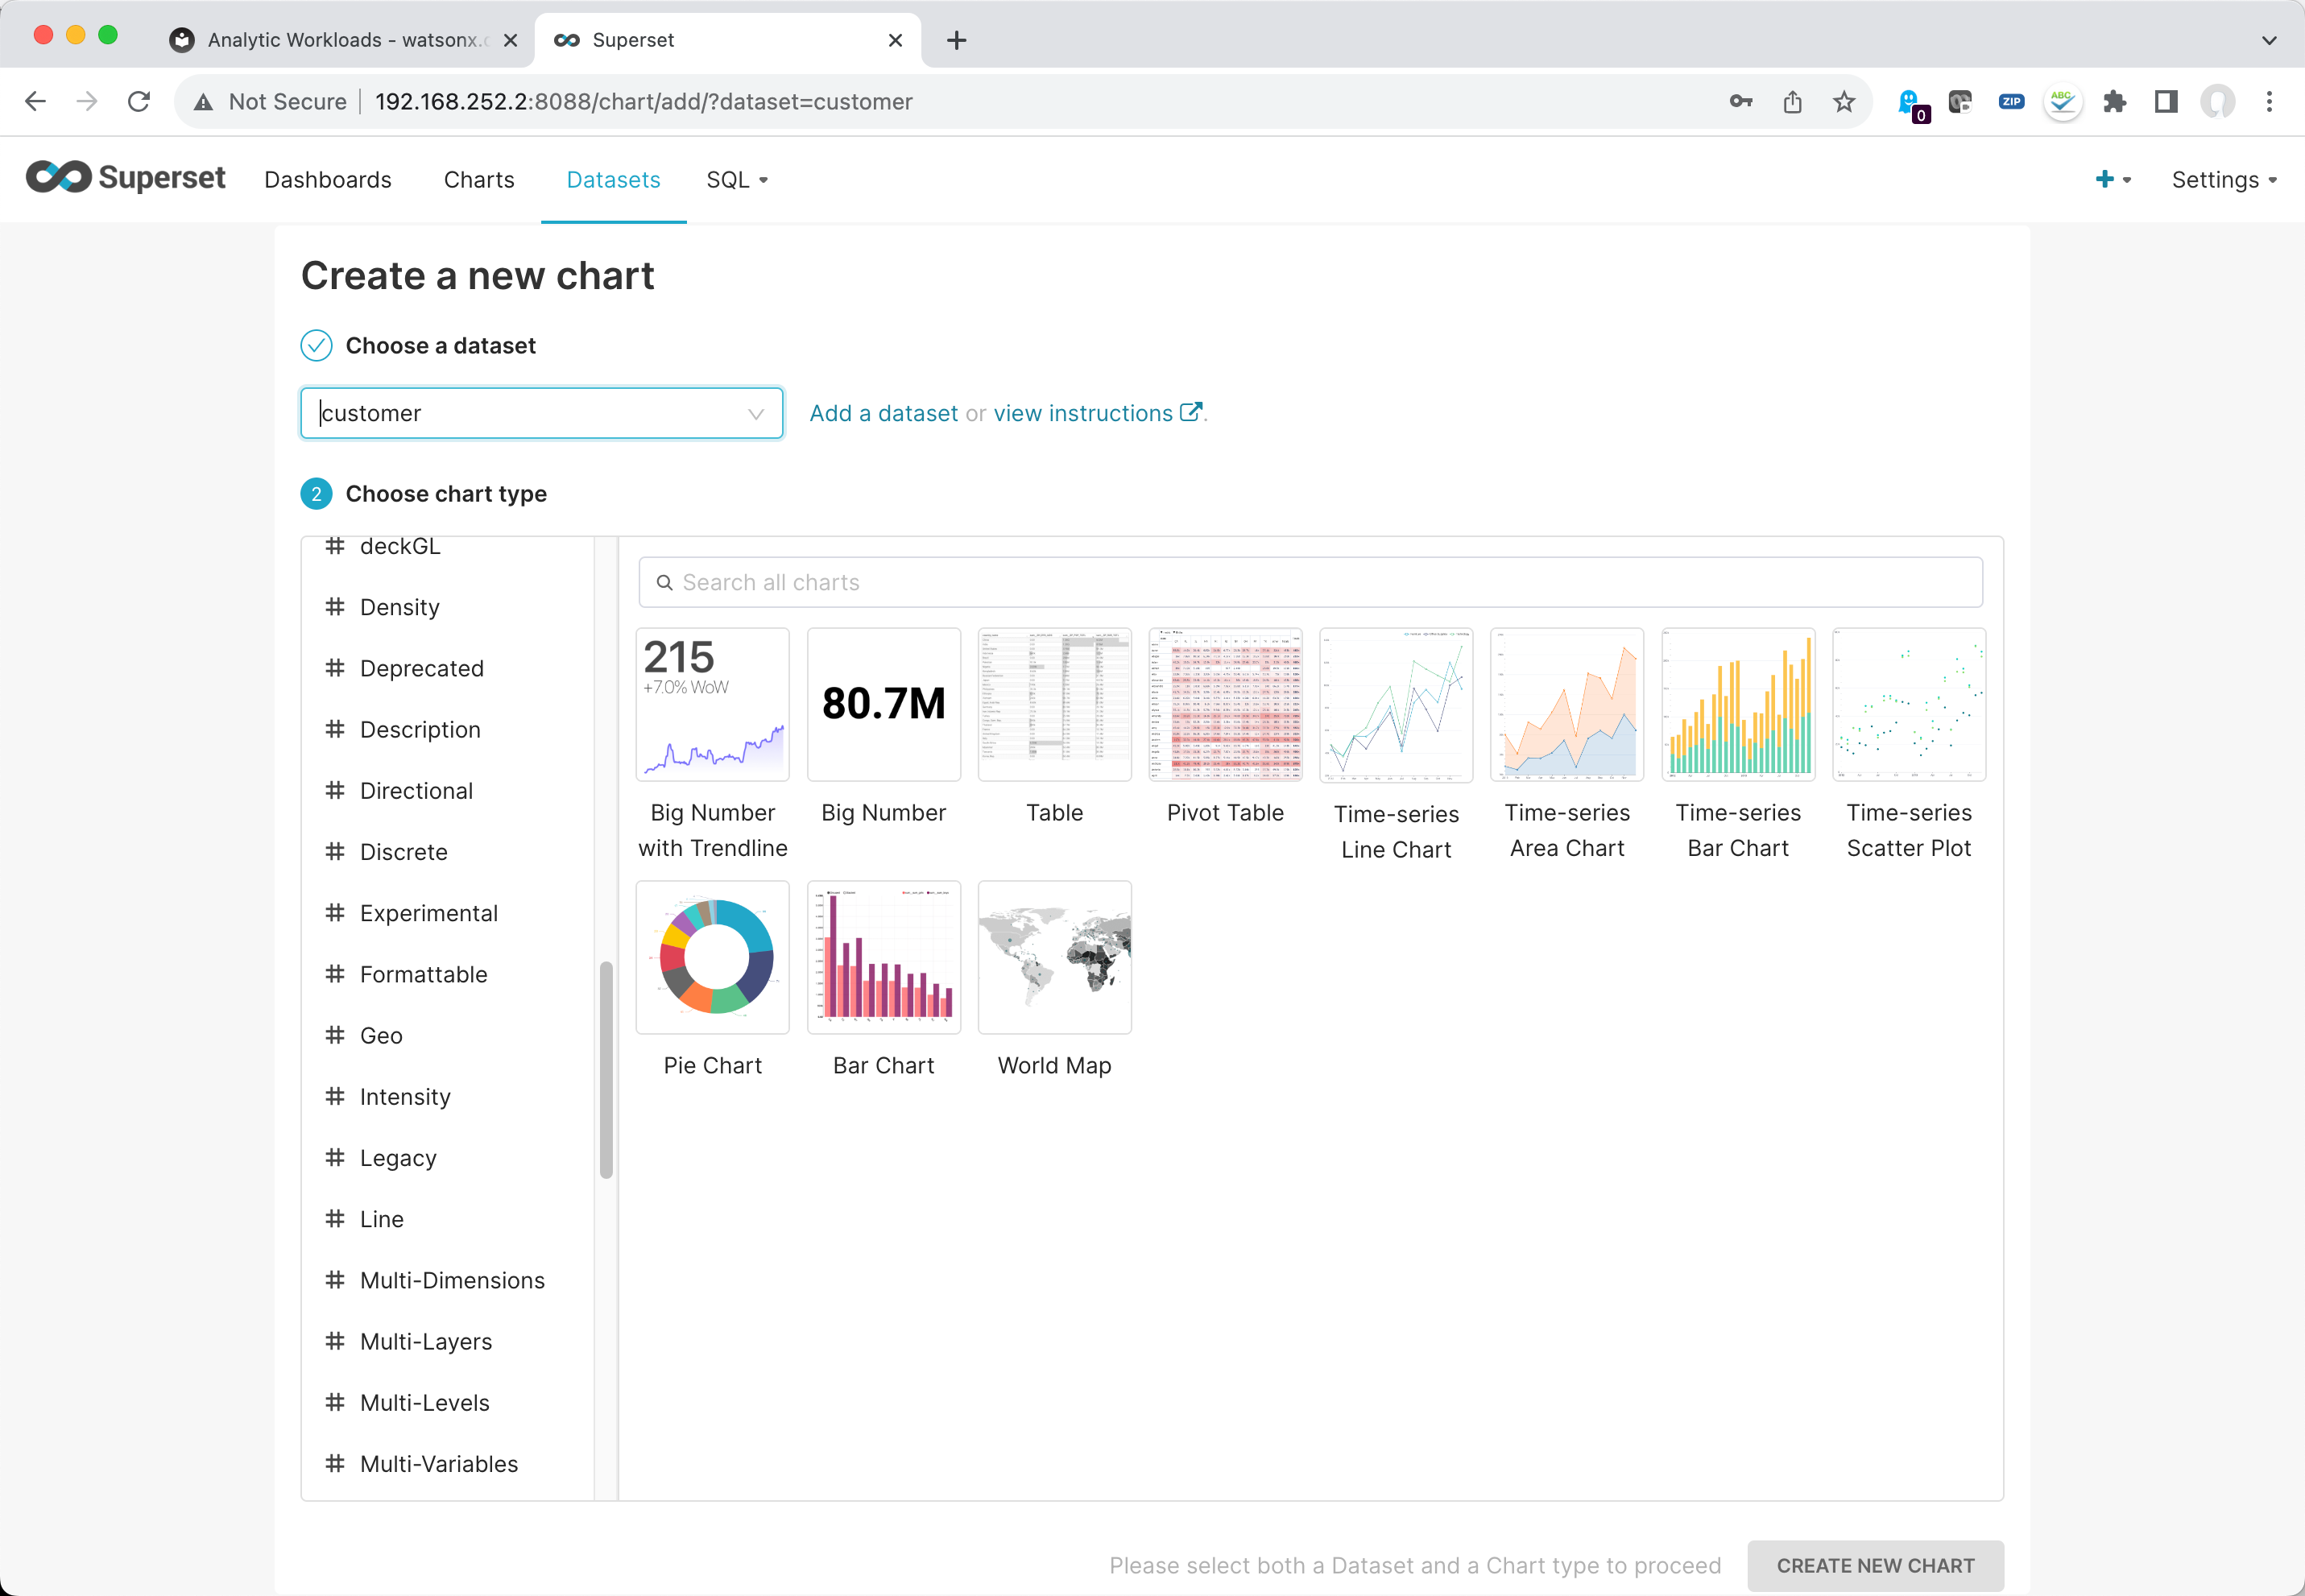Viewport: 2305px width, 1596px height.
Task: Open the Settings dropdown
Action: pyautogui.click(x=2224, y=180)
